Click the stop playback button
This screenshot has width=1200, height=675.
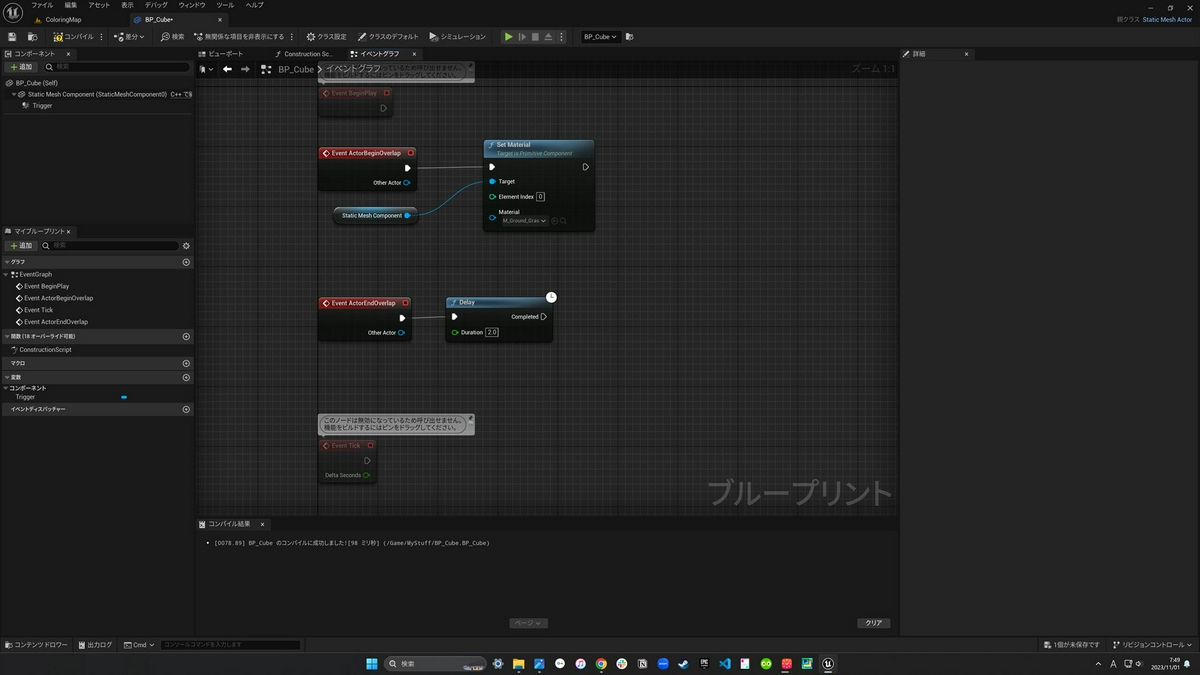click(x=535, y=37)
